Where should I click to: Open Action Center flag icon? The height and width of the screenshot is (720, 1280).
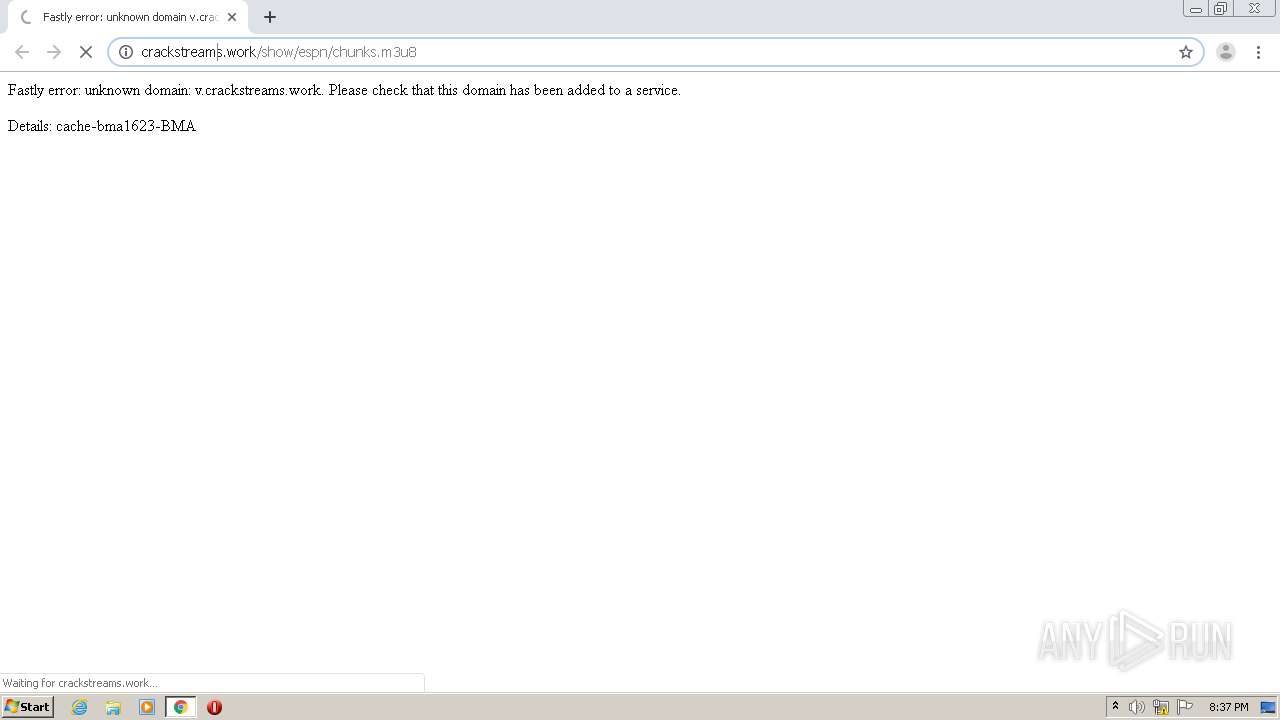coord(1185,707)
